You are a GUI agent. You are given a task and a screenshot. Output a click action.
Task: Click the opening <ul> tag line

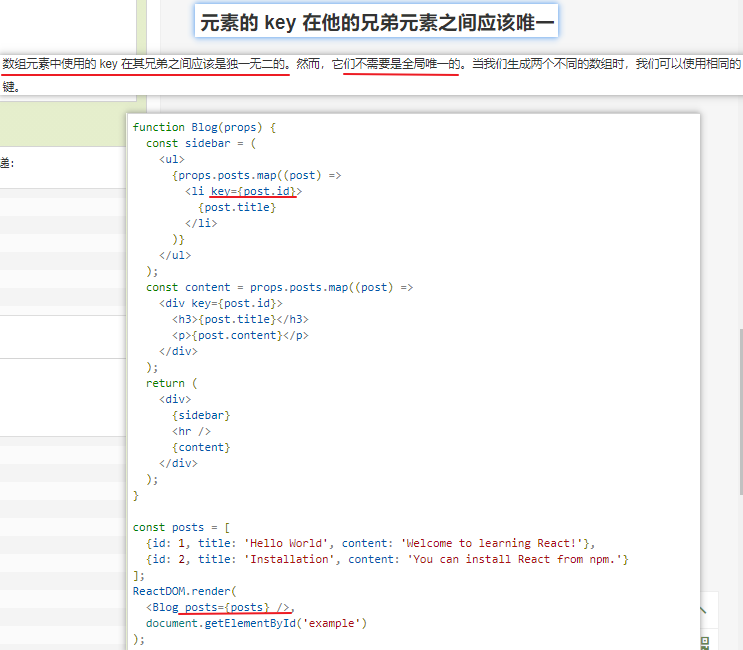[172, 159]
